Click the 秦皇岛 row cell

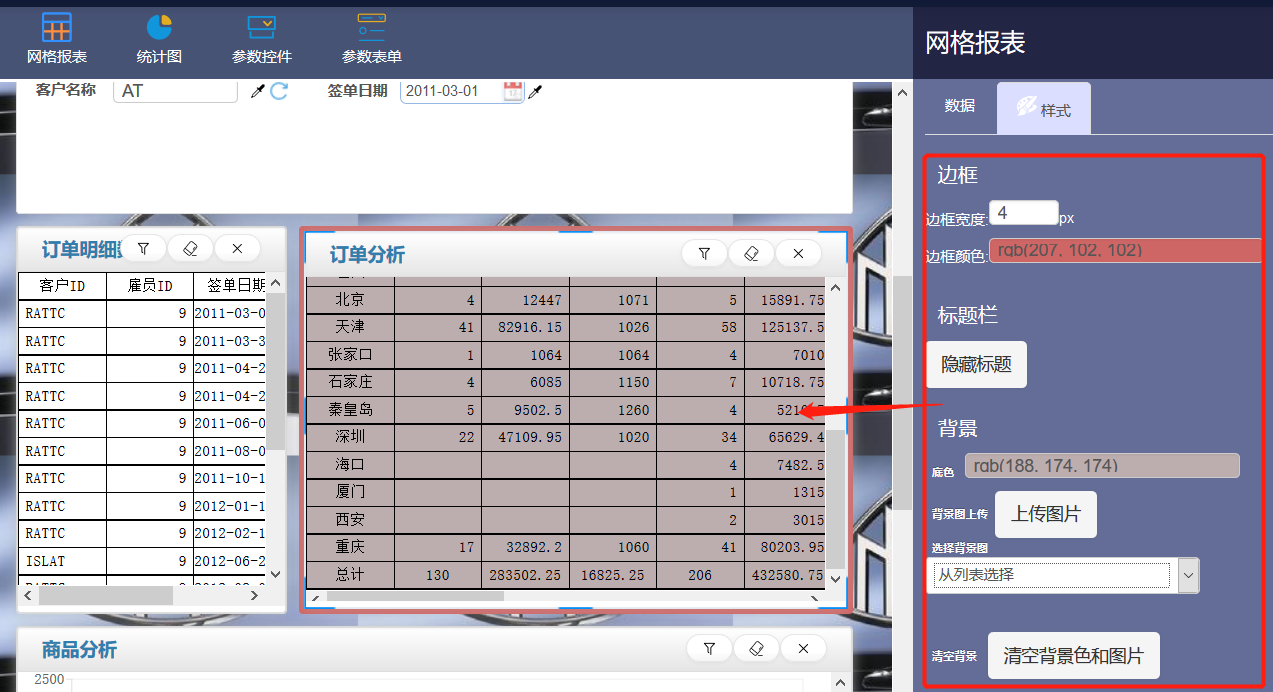[x=350, y=409]
